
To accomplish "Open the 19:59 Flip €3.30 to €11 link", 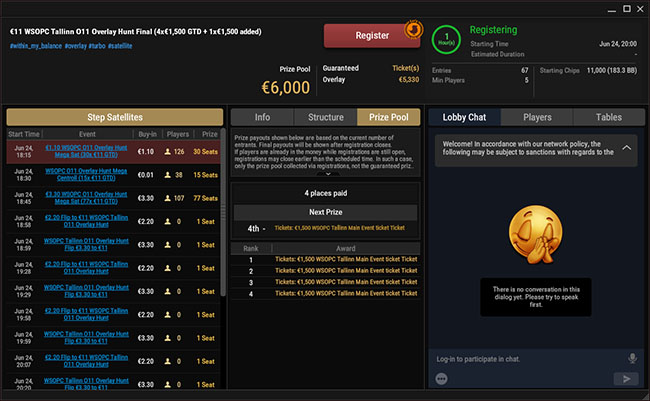I will pyautogui.click(x=86, y=337).
